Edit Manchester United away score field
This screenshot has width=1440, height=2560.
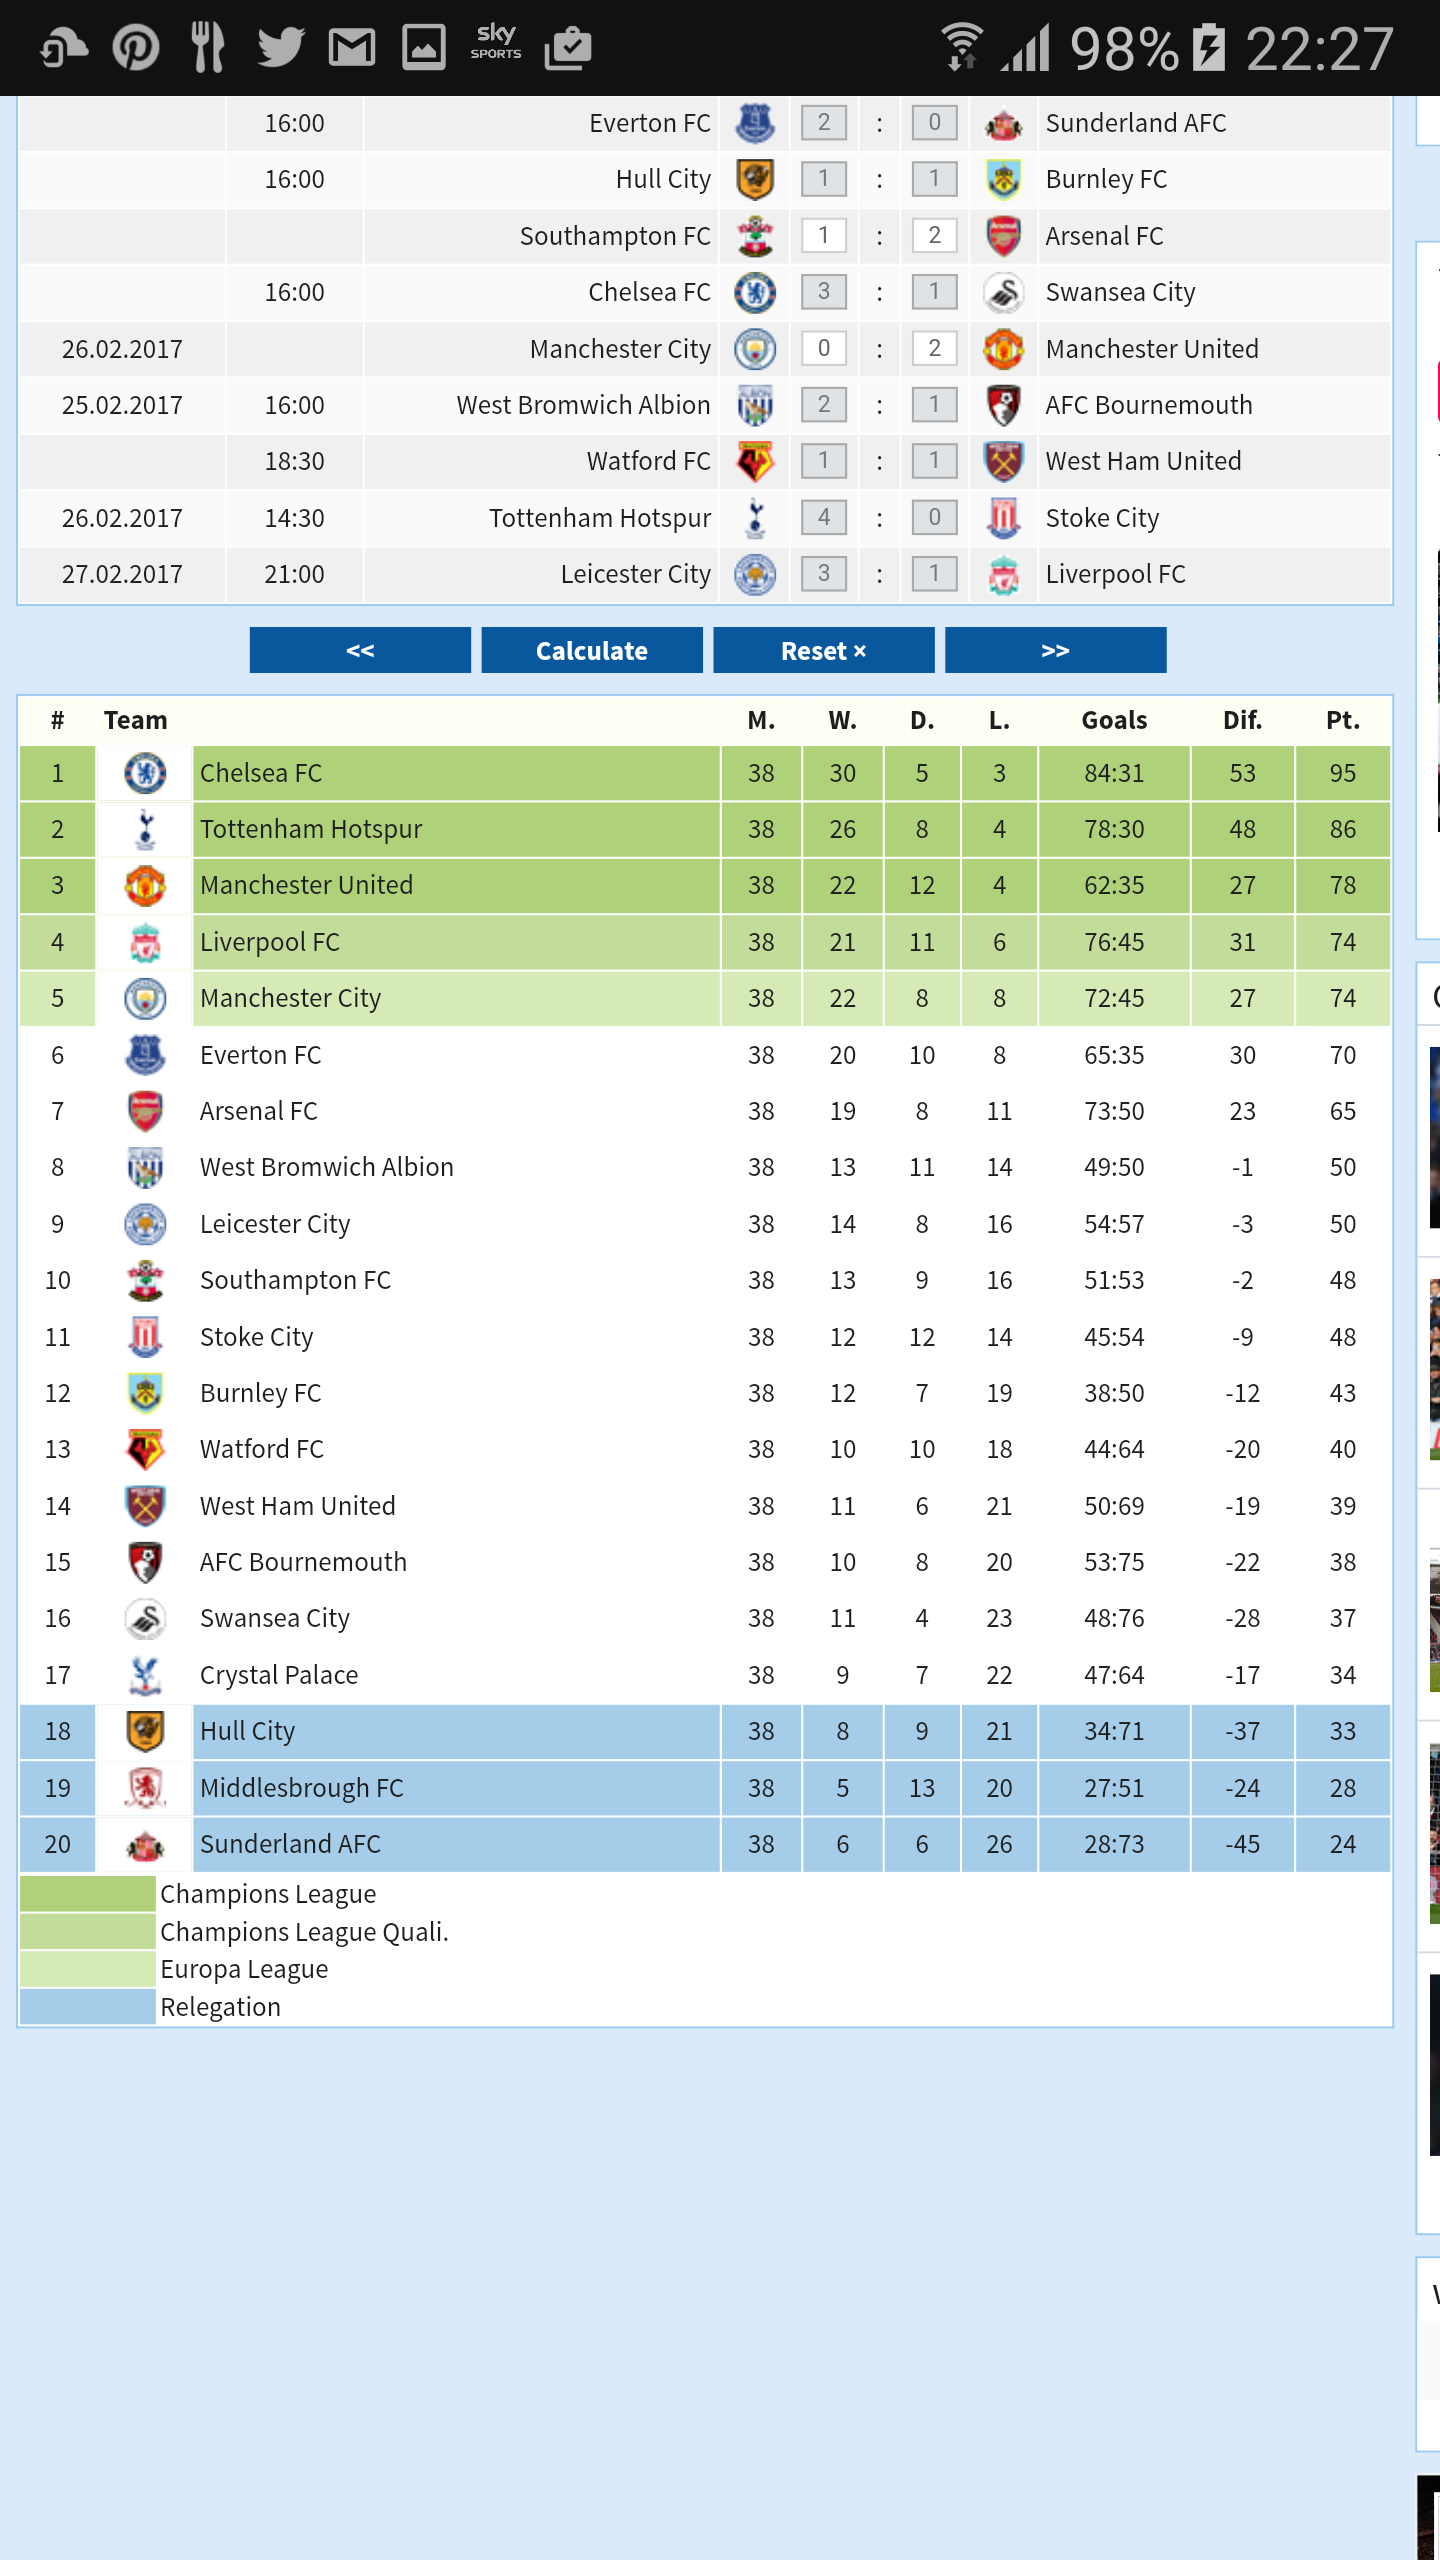tap(934, 348)
